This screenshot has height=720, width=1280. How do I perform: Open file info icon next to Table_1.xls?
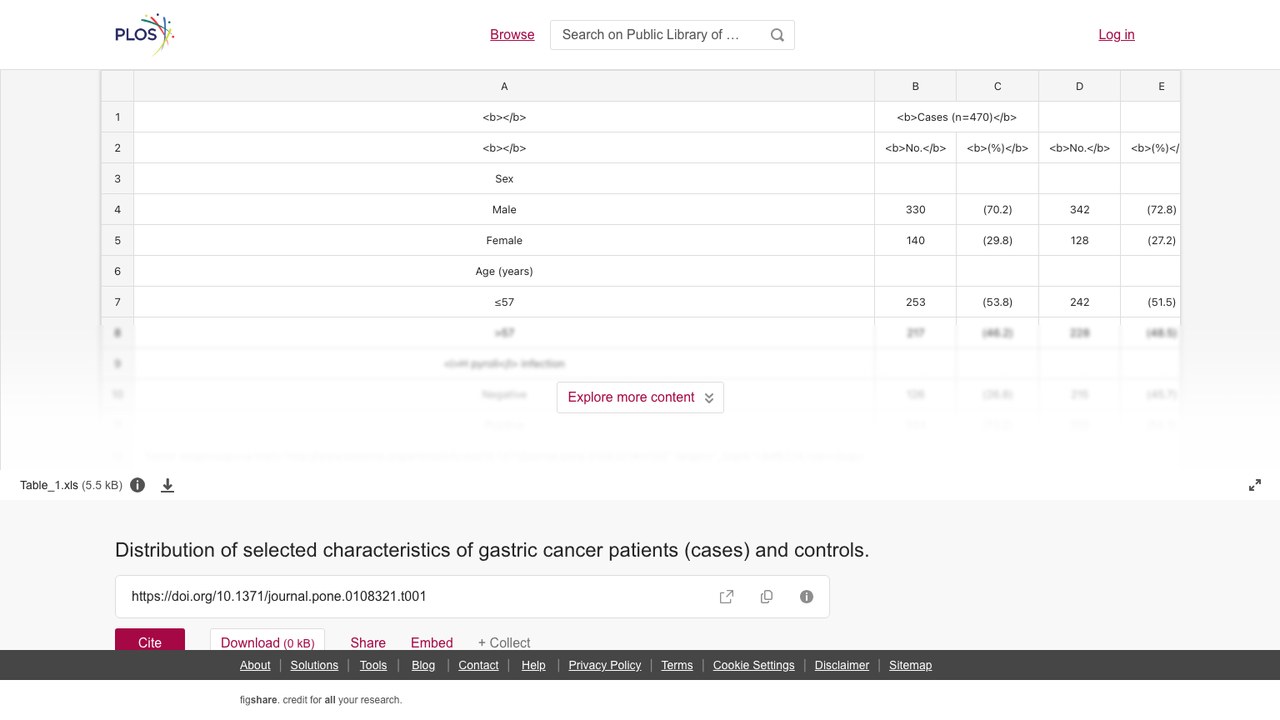pyautogui.click(x=138, y=485)
